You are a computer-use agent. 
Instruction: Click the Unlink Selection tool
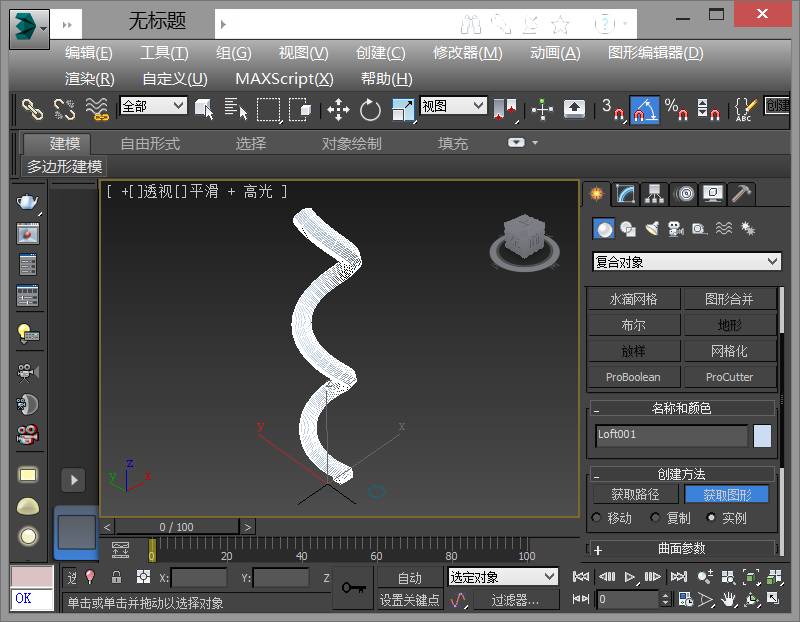pyautogui.click(x=65, y=109)
